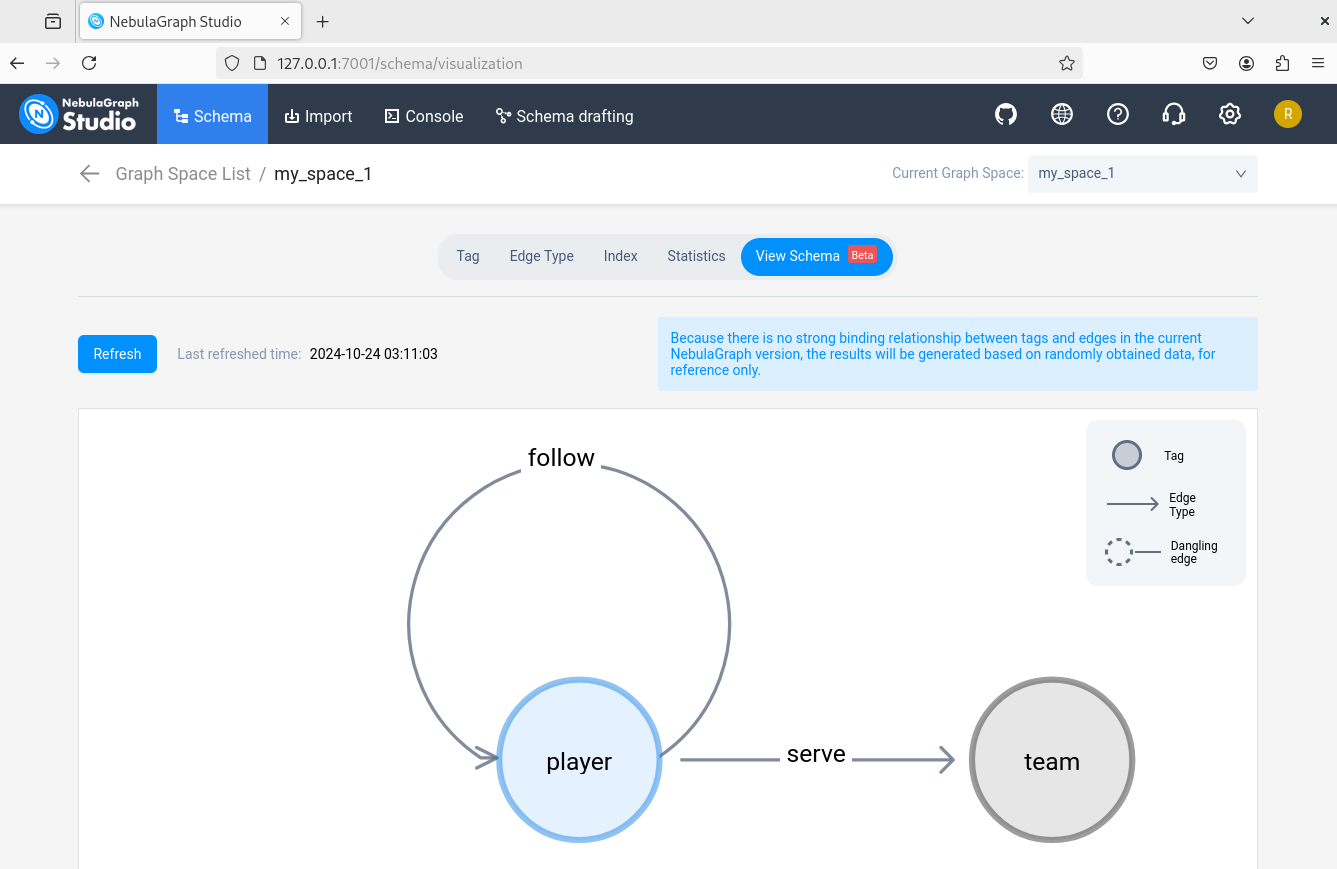1337x869 pixels.
Task: Click the site shield icon in address bar
Action: [232, 63]
